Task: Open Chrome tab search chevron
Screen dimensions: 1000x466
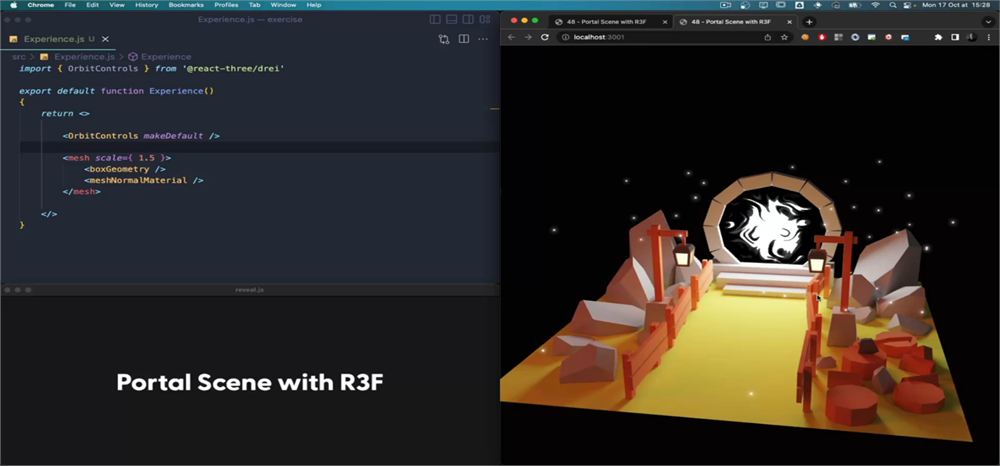Action: coord(989,21)
